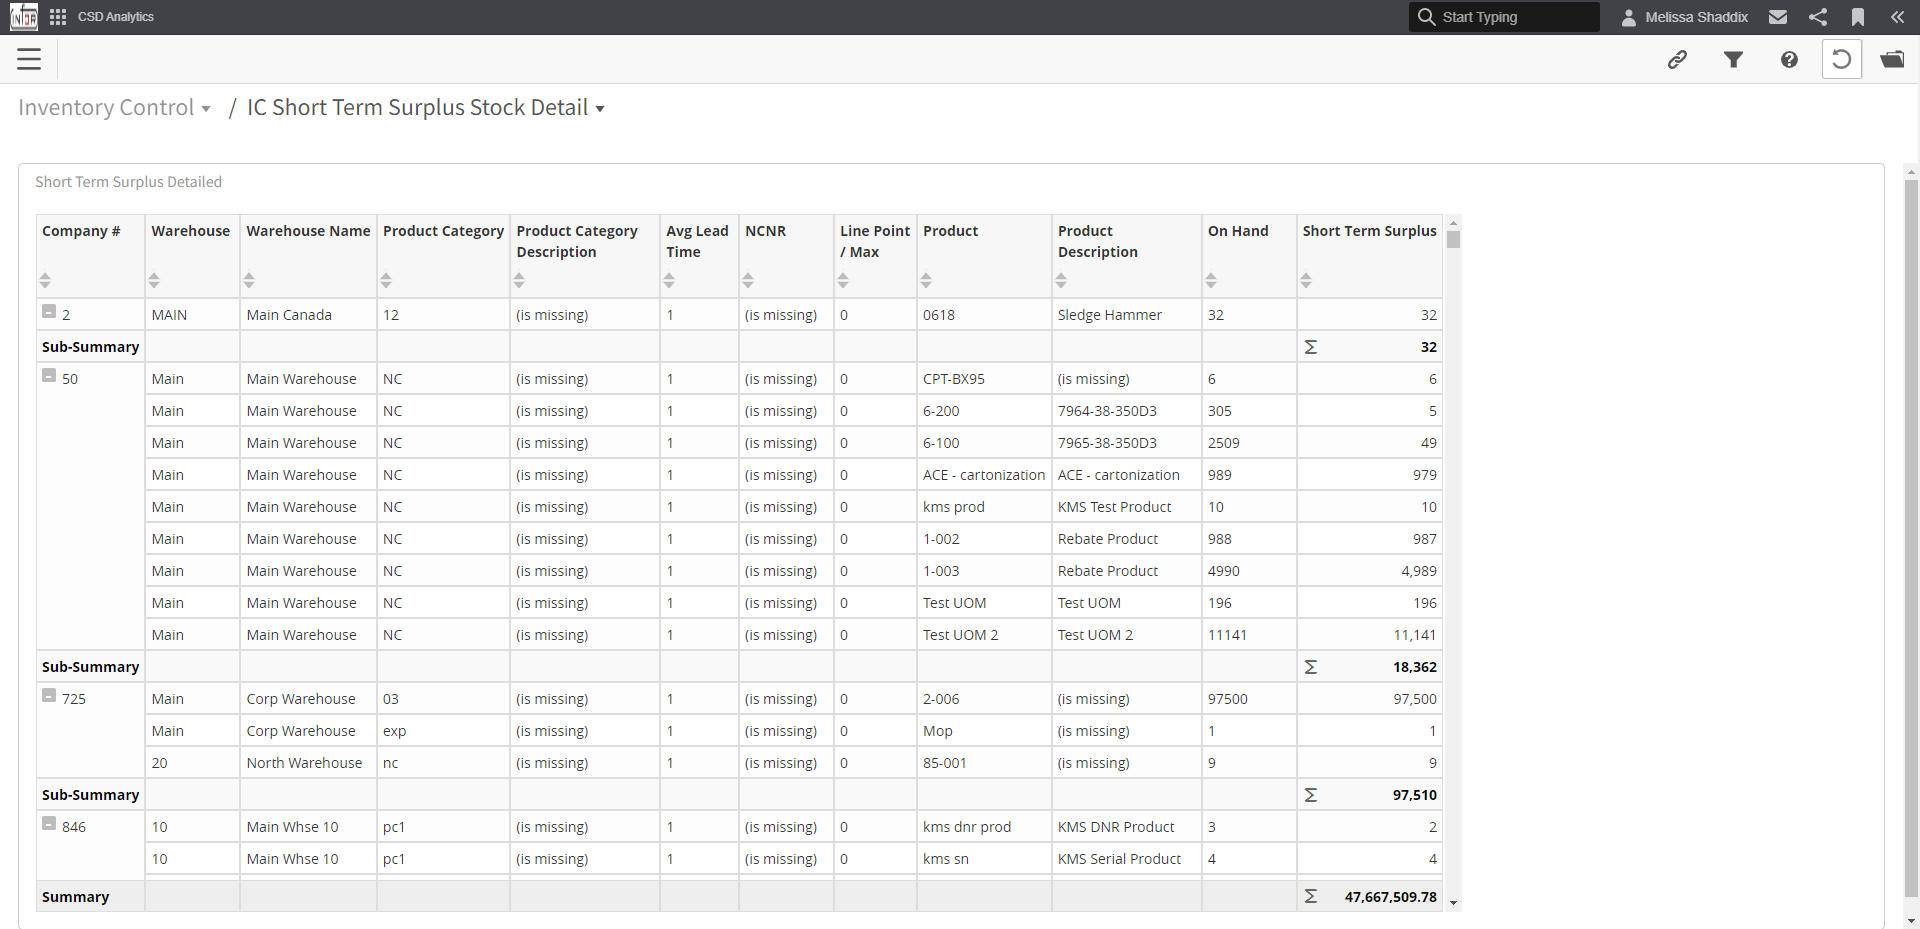Open the Melissa Shaddix user menu
The width and height of the screenshot is (1920, 929).
pos(1685,17)
